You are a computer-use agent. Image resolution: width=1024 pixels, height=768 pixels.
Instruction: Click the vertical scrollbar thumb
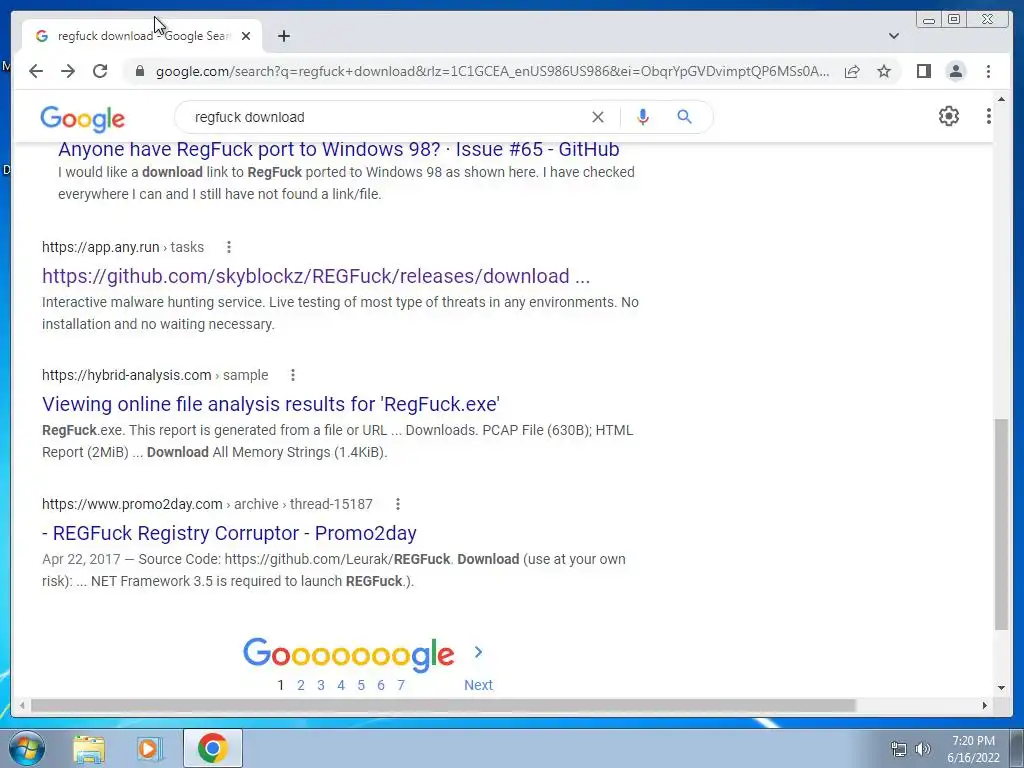pos(1001,524)
